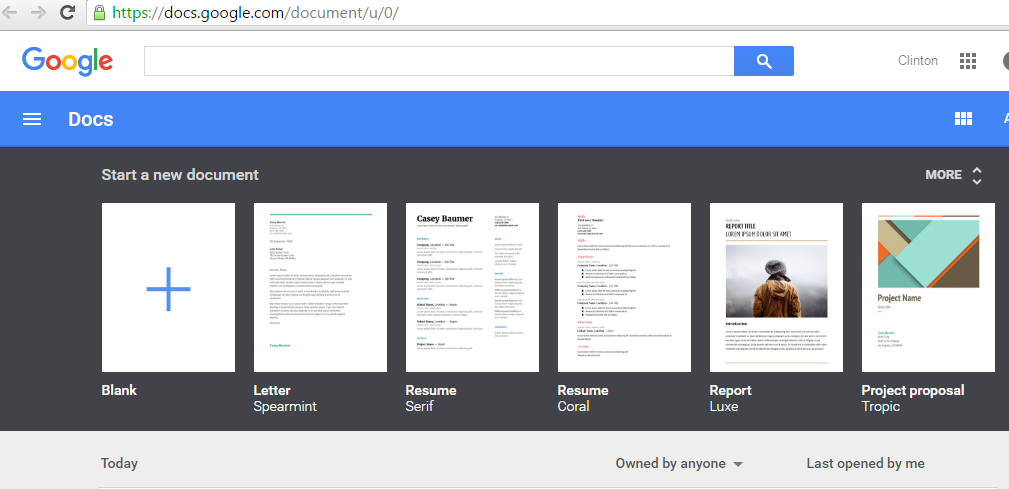Click the Docs title in blue header
Image resolution: width=1009 pixels, height=489 pixels.
coord(91,120)
